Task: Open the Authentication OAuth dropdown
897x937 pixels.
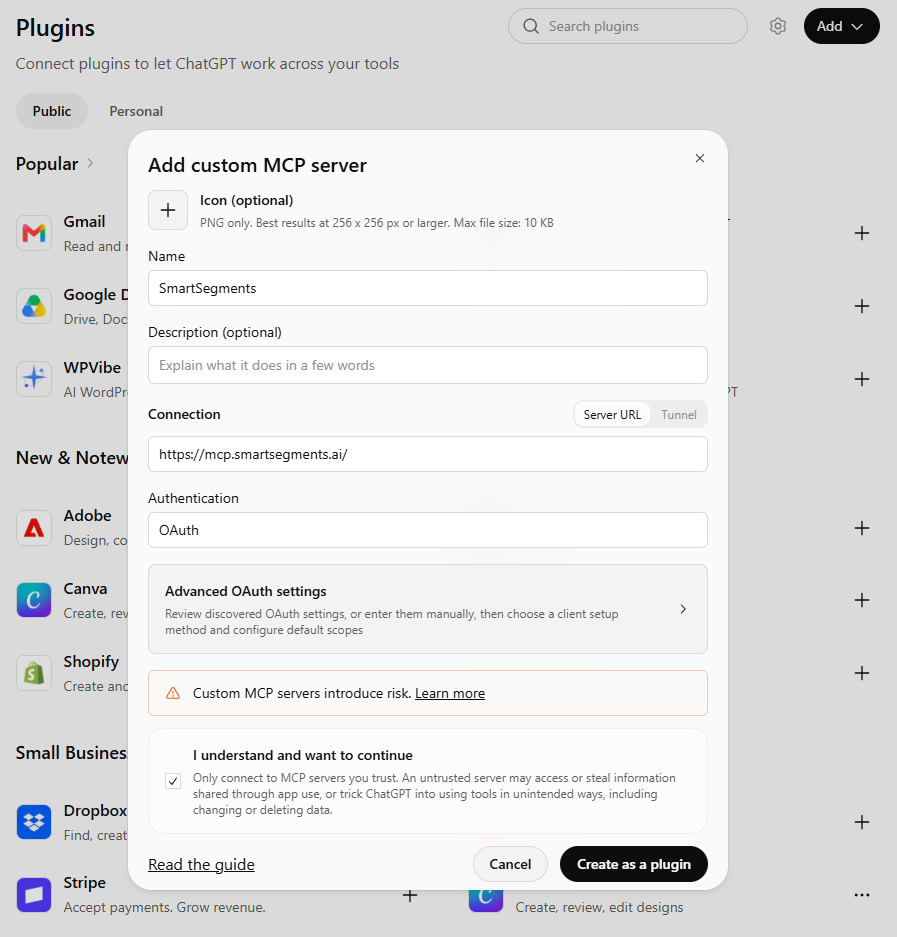Action: (x=428, y=530)
